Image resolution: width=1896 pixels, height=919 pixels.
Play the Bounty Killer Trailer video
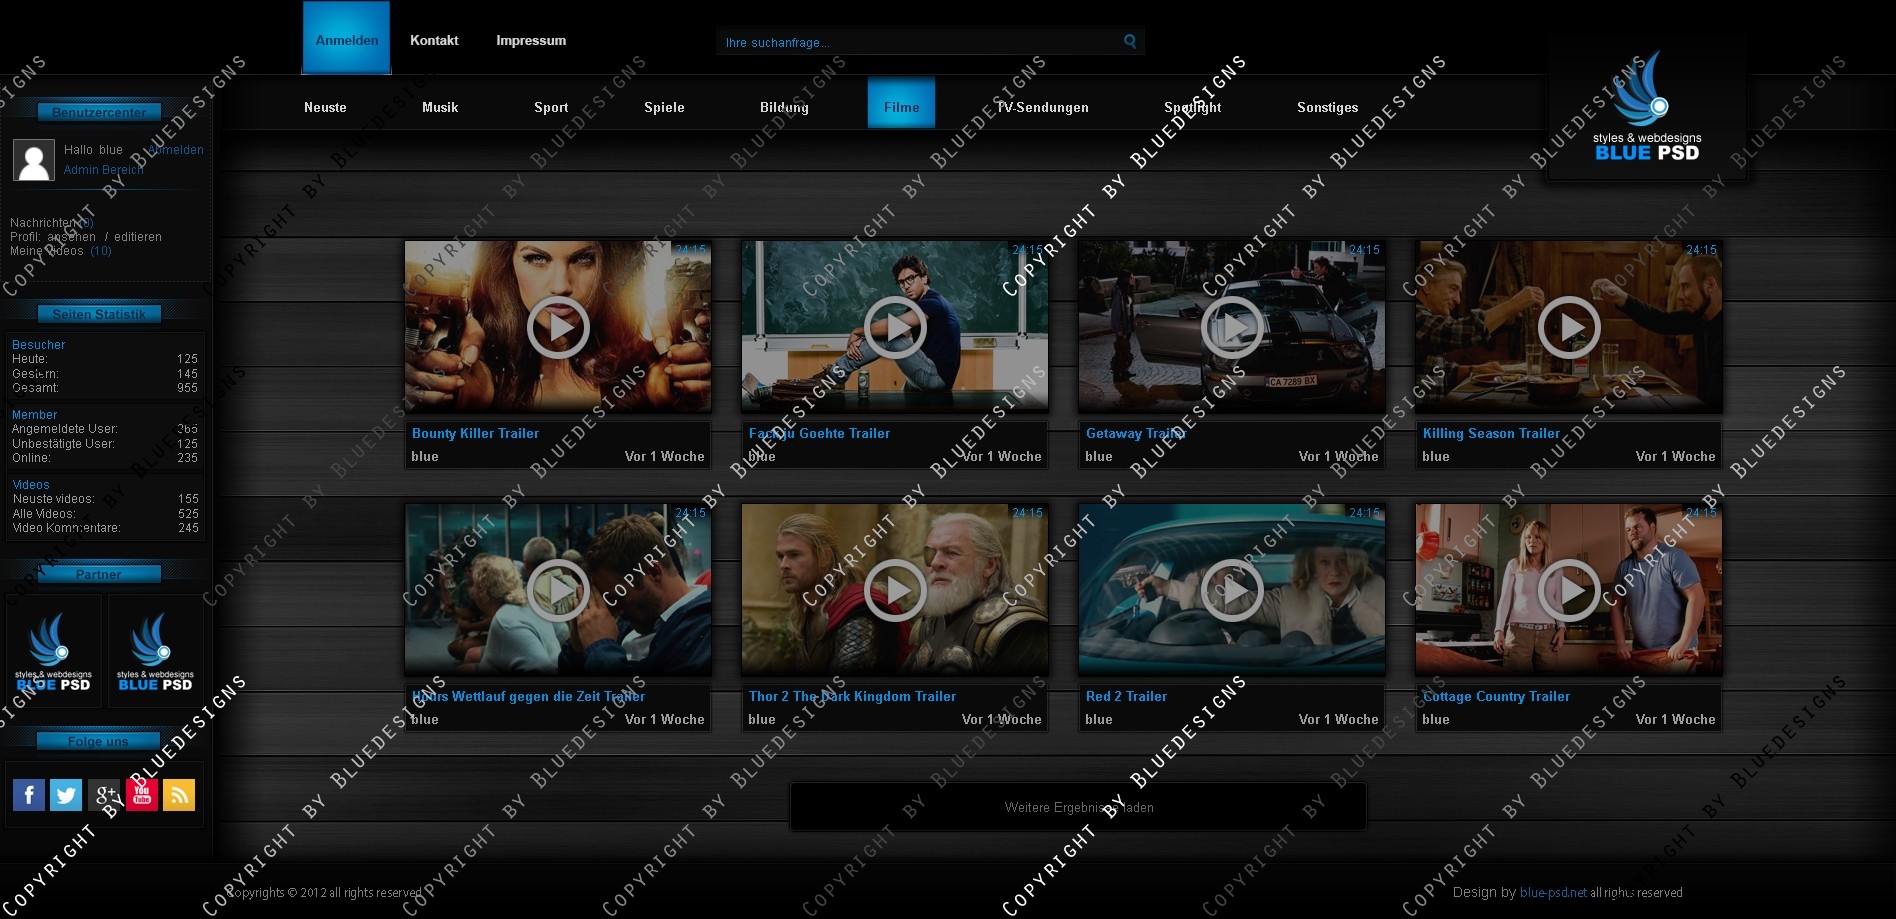pyautogui.click(x=558, y=327)
